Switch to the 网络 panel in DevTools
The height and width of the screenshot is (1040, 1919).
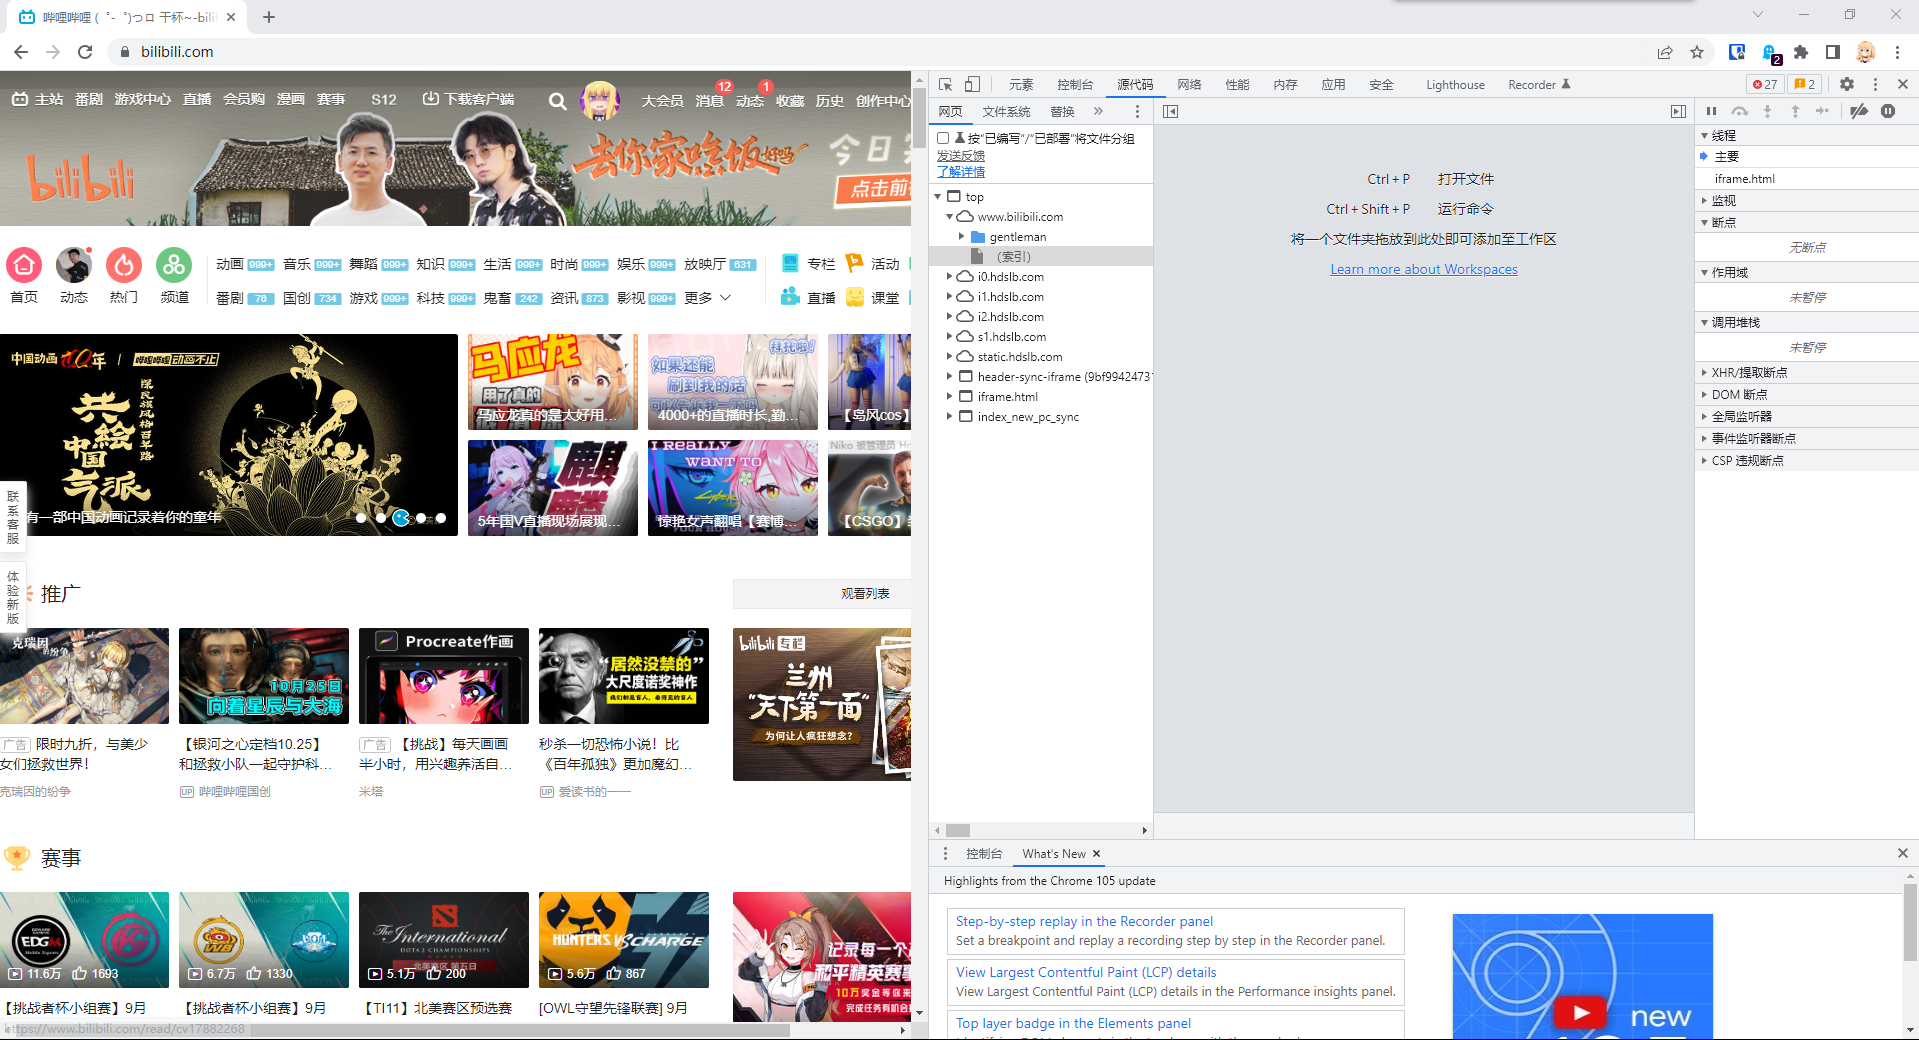coord(1188,84)
